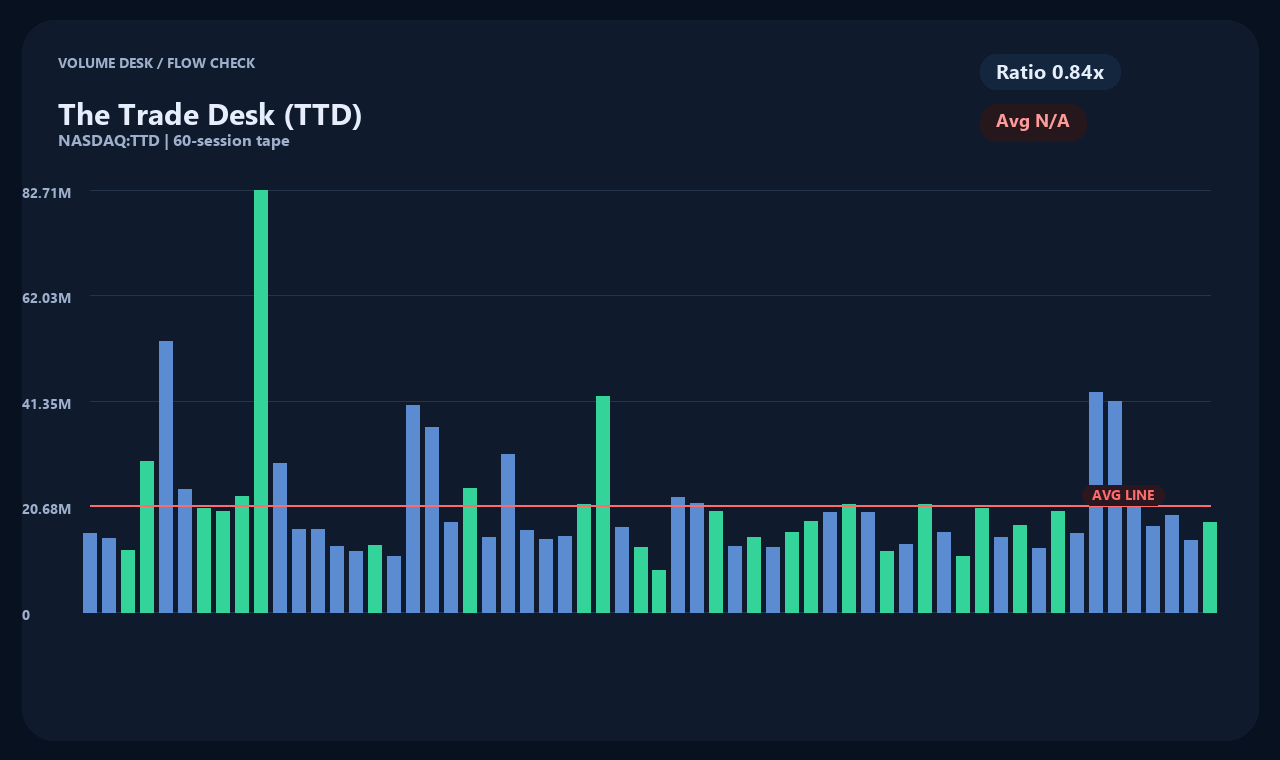Click the Ratio 0.84x badge
1280x760 pixels.
pyautogui.click(x=1050, y=72)
